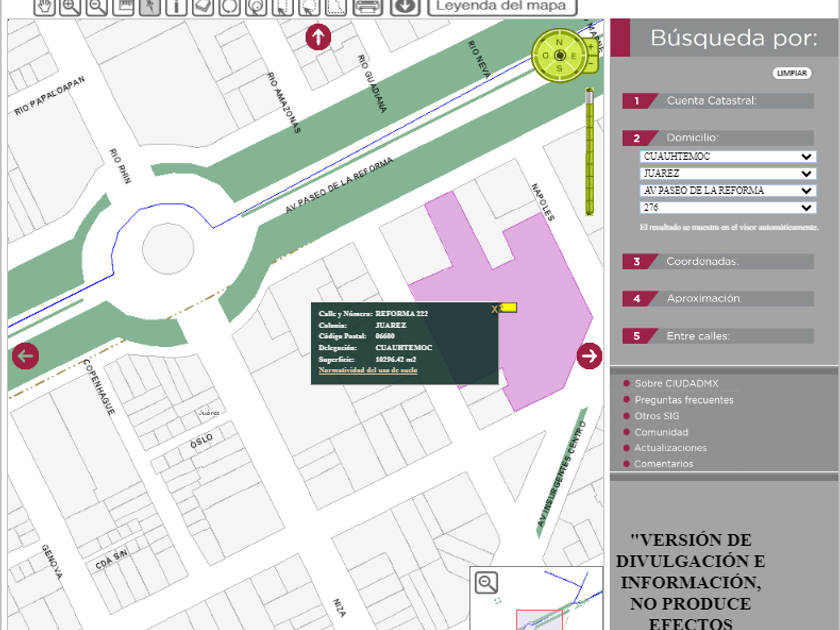The image size is (840, 630).
Task: Click compass minus zoom button
Action: 591,64
